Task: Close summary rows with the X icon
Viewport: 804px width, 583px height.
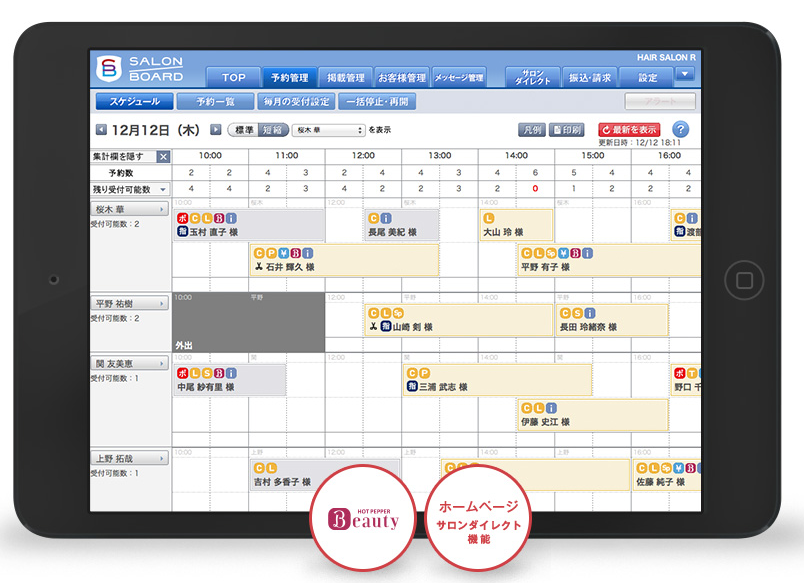Action: coord(163,156)
